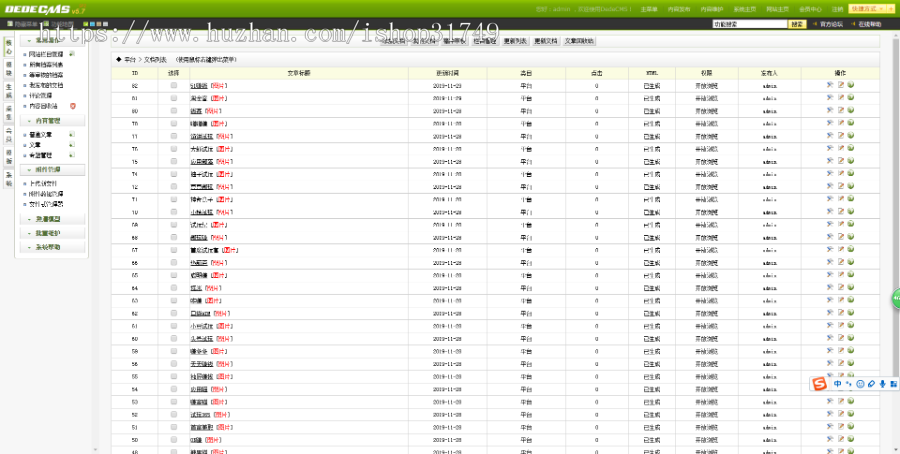Screen dimensions: 900x454
Task: Click into the 功能搜索 input field
Action: click(748, 23)
